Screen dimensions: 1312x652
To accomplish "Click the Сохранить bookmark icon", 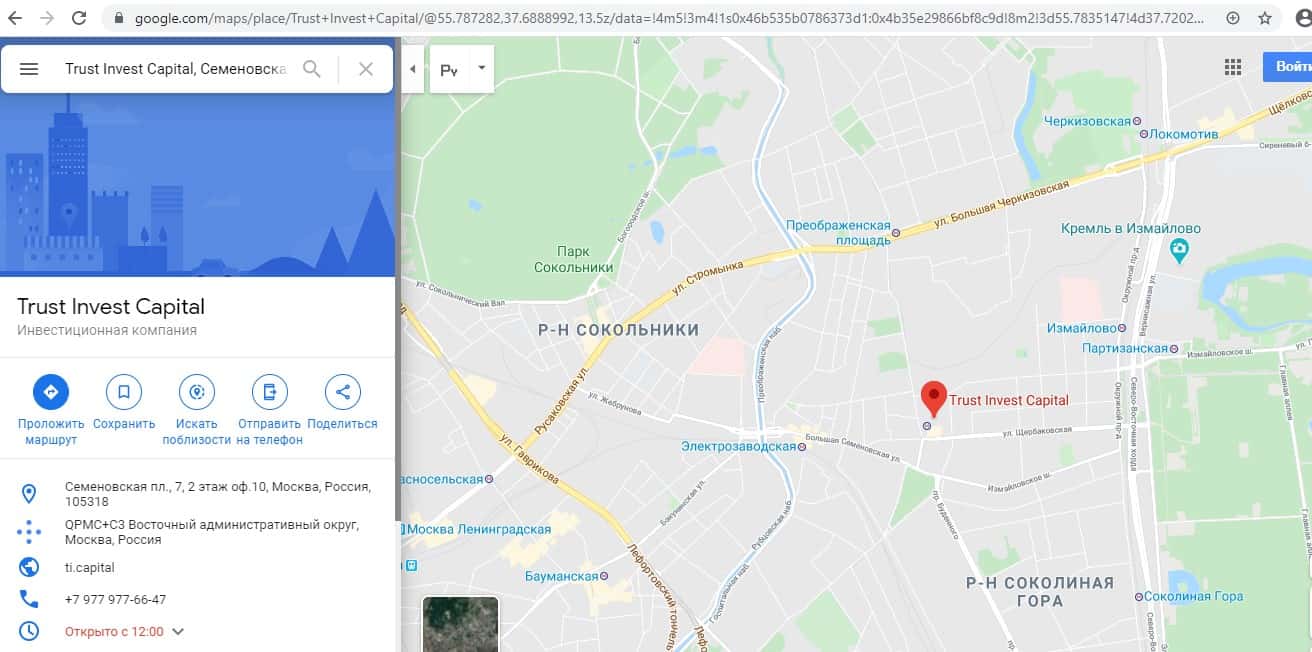I will tap(124, 392).
